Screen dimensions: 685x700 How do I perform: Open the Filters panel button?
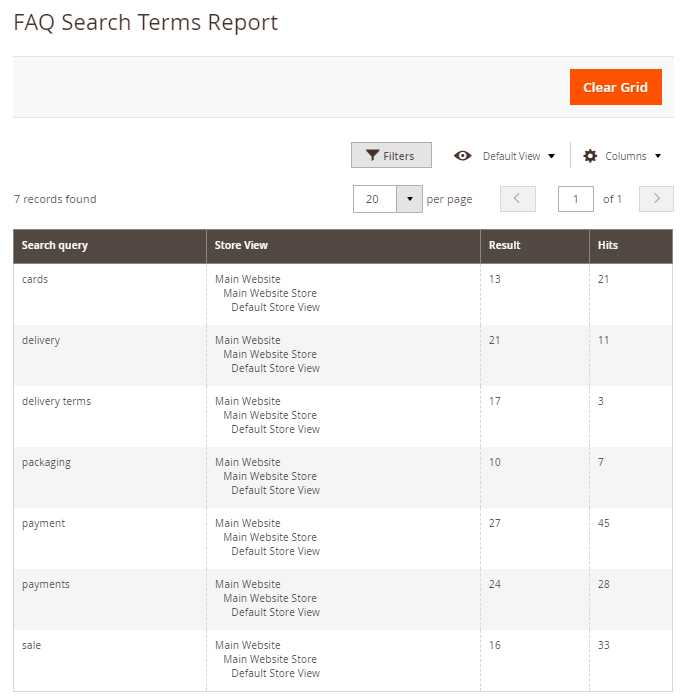point(391,155)
